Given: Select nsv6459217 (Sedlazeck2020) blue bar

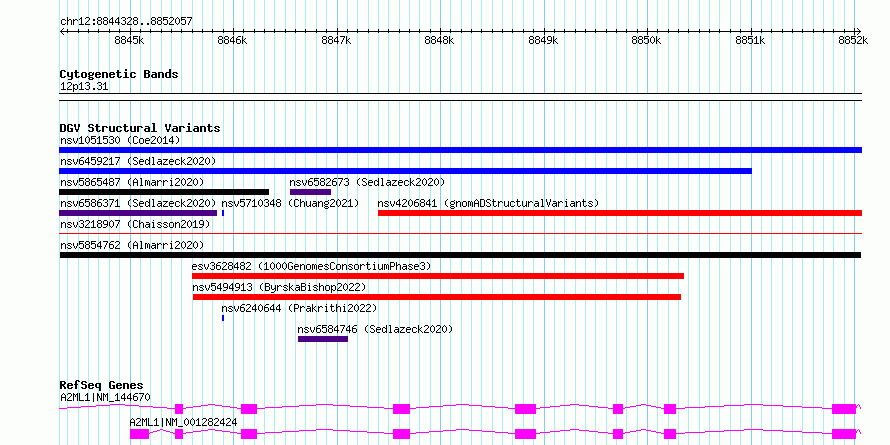Looking at the screenshot, I should 405,171.
